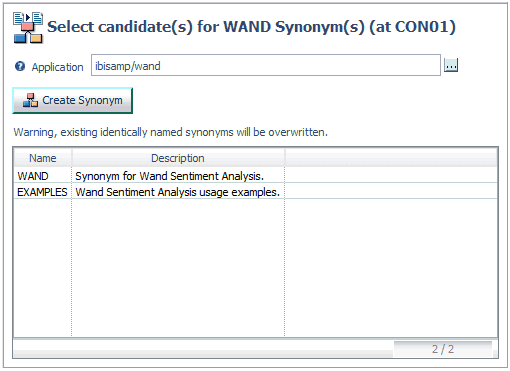Select the EXAMPLES candidate row
This screenshot has height=371, width=510.
tap(255, 192)
